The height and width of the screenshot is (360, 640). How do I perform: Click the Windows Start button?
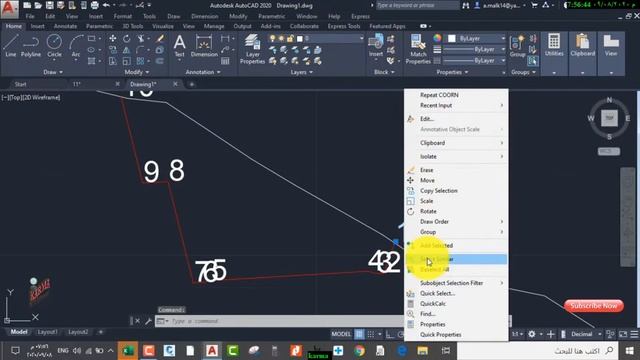click(x=629, y=351)
